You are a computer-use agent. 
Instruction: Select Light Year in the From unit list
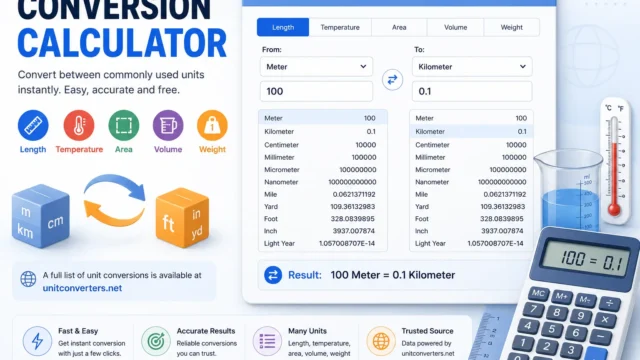(322, 243)
